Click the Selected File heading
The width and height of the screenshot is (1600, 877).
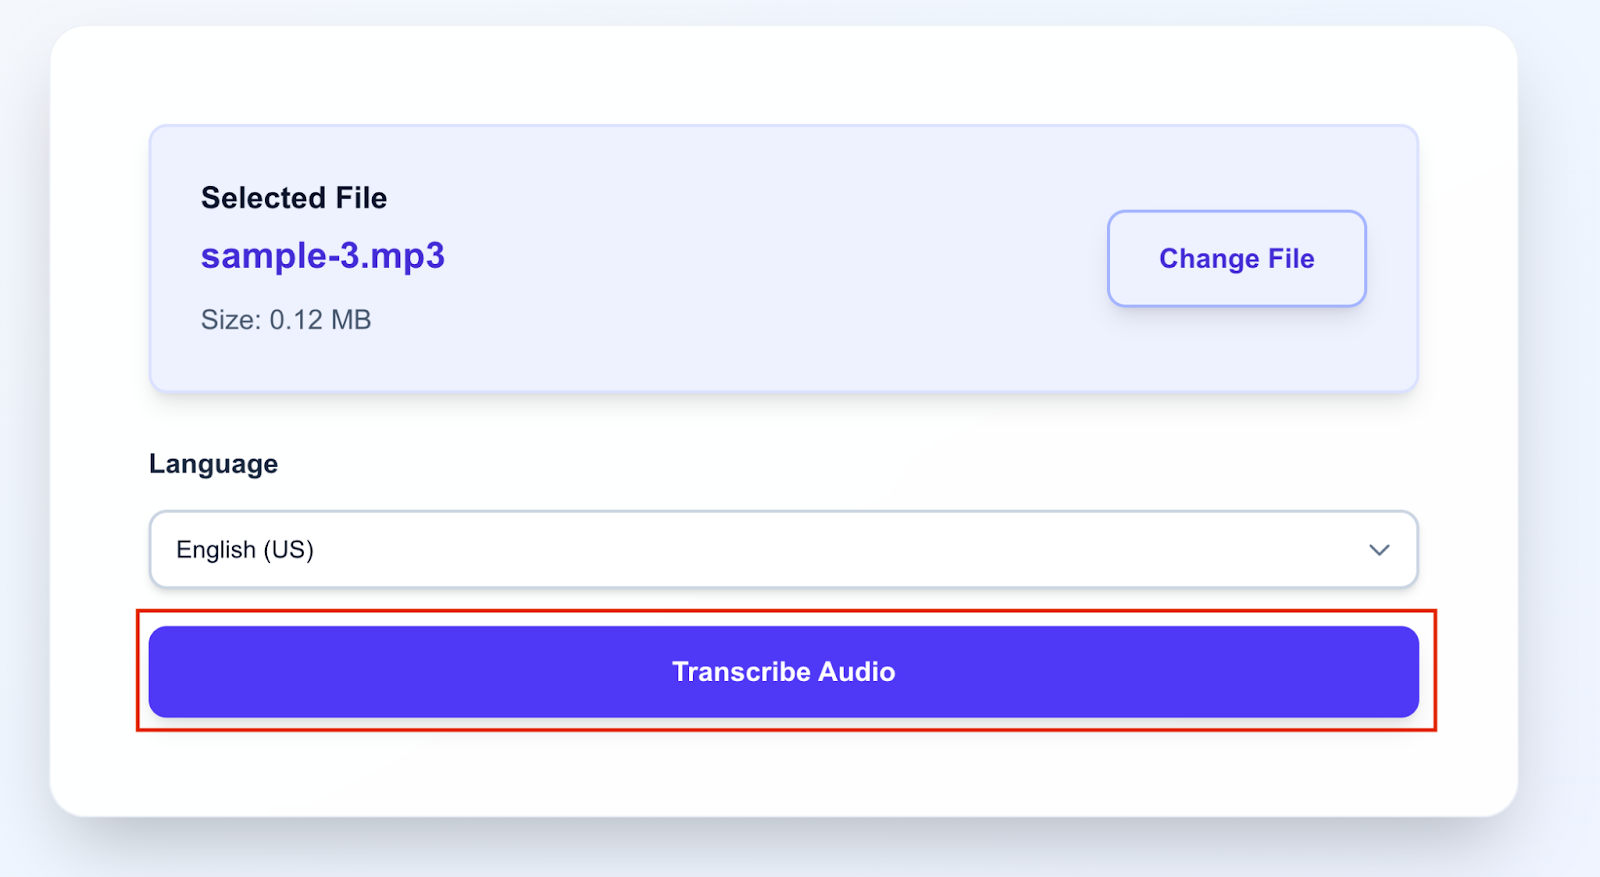(x=294, y=197)
